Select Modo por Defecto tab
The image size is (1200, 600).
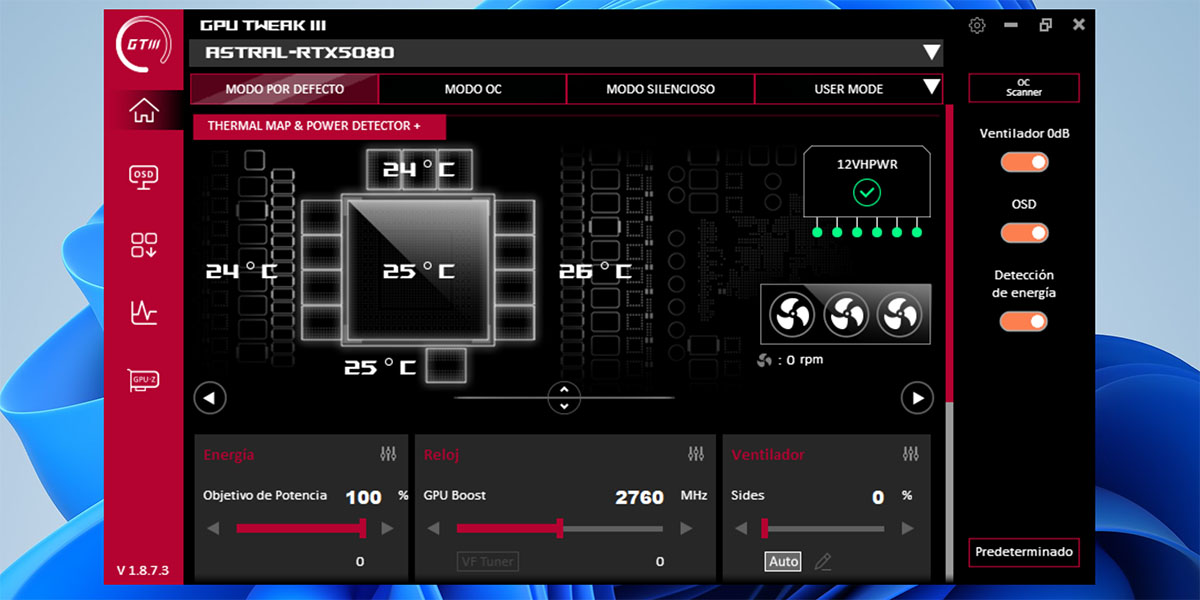tap(285, 89)
